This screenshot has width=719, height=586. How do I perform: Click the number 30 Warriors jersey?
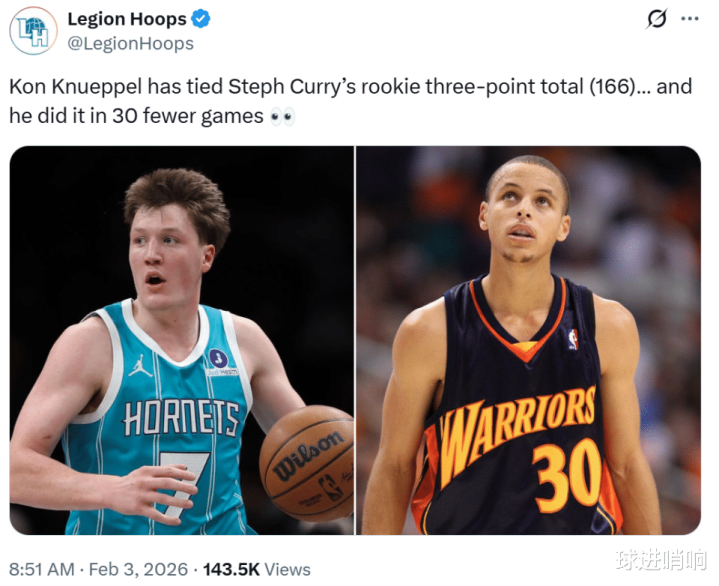point(568,475)
